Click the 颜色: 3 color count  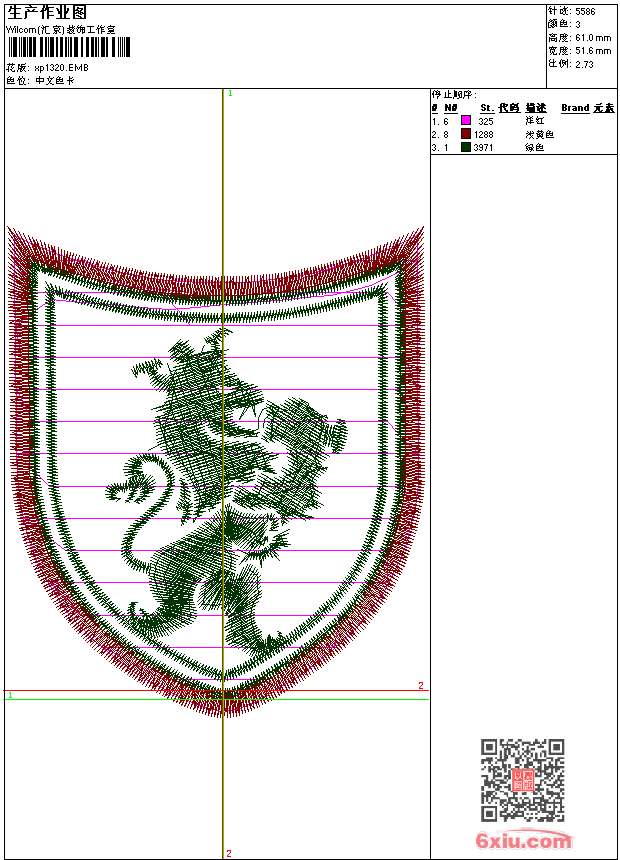click(x=564, y=24)
